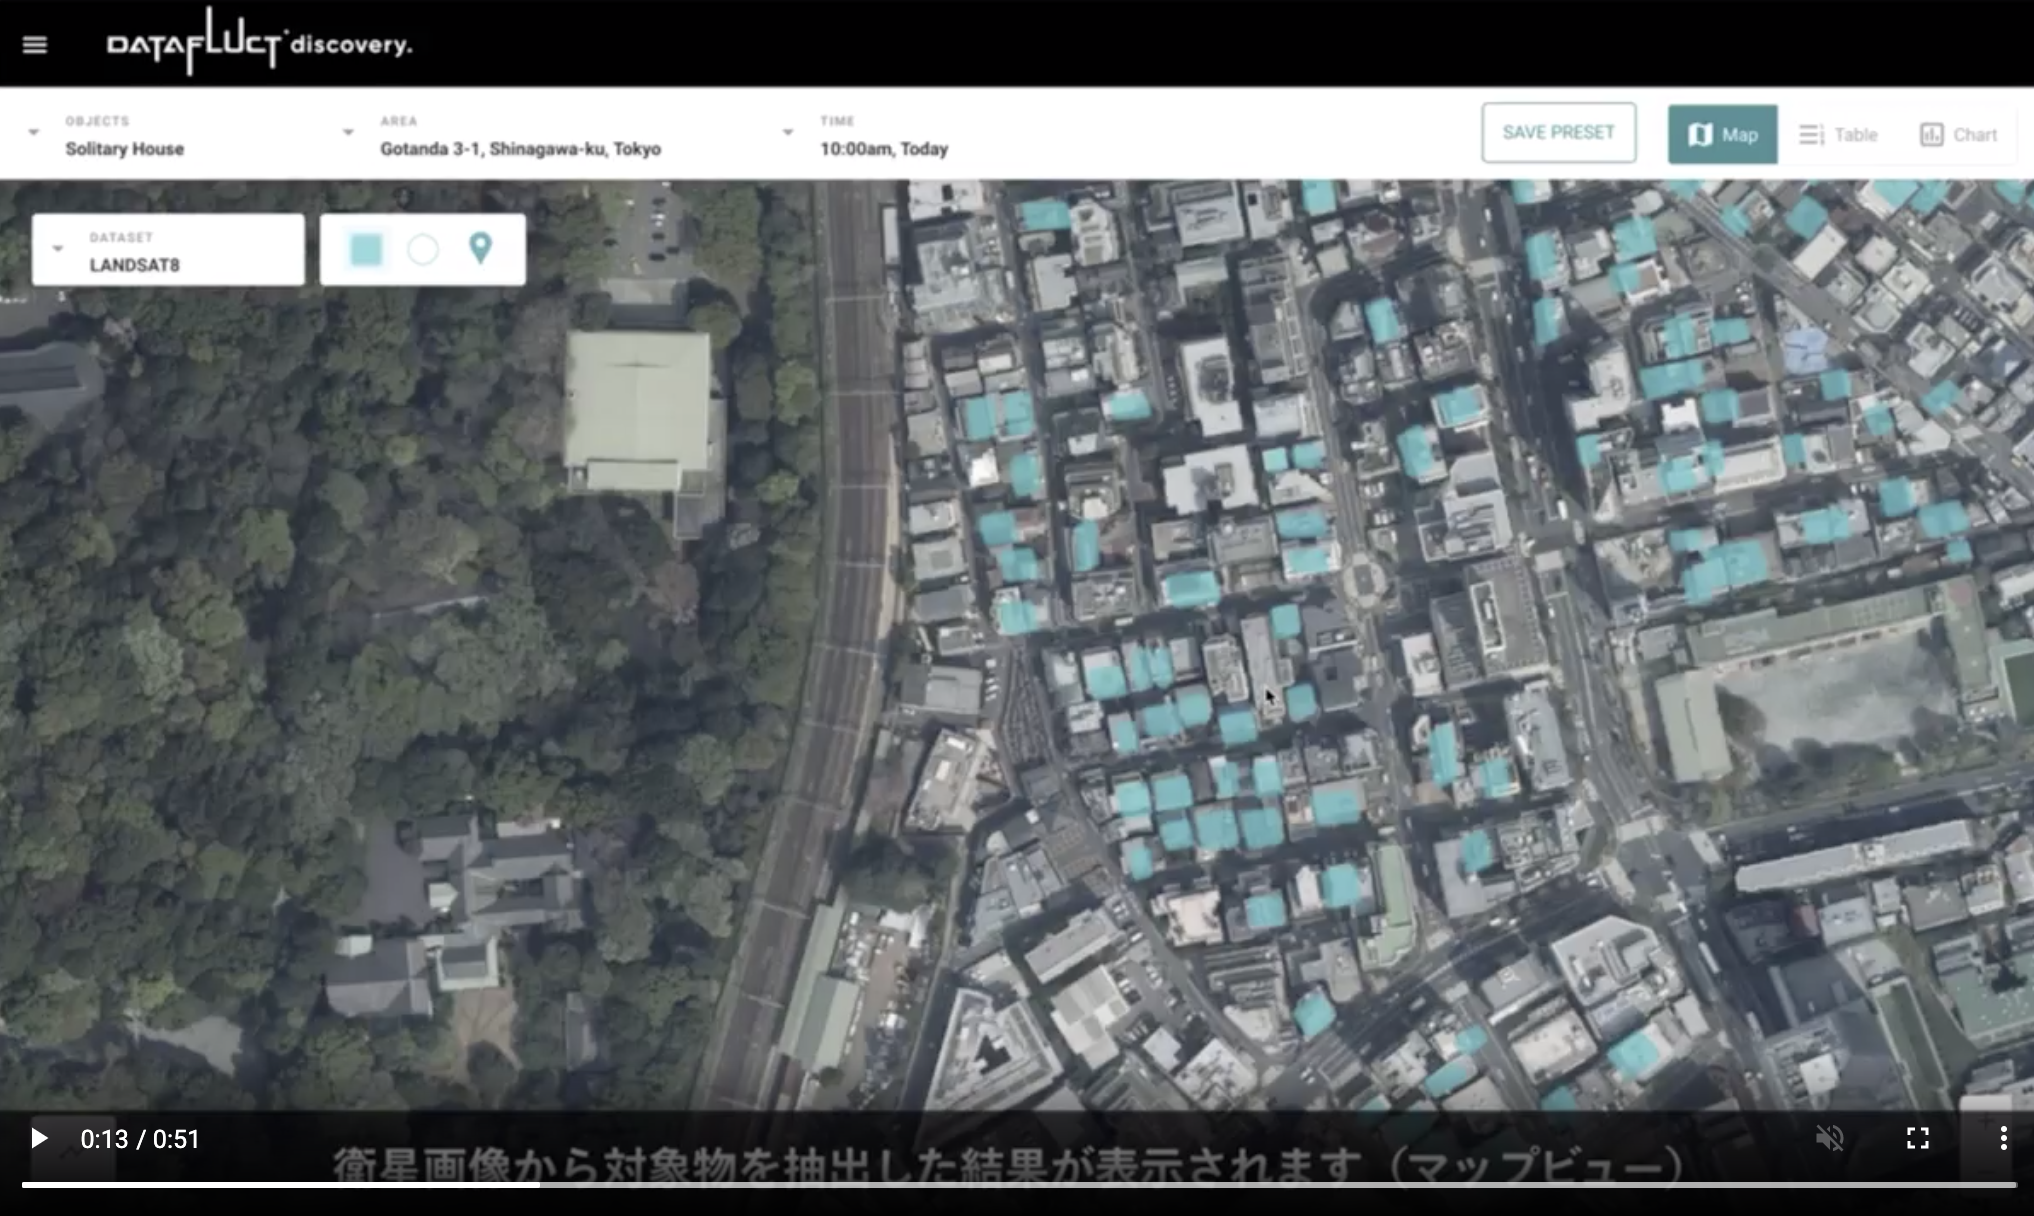Click the DATAFLUCT discovery logo
The width and height of the screenshot is (2034, 1216).
pos(260,43)
